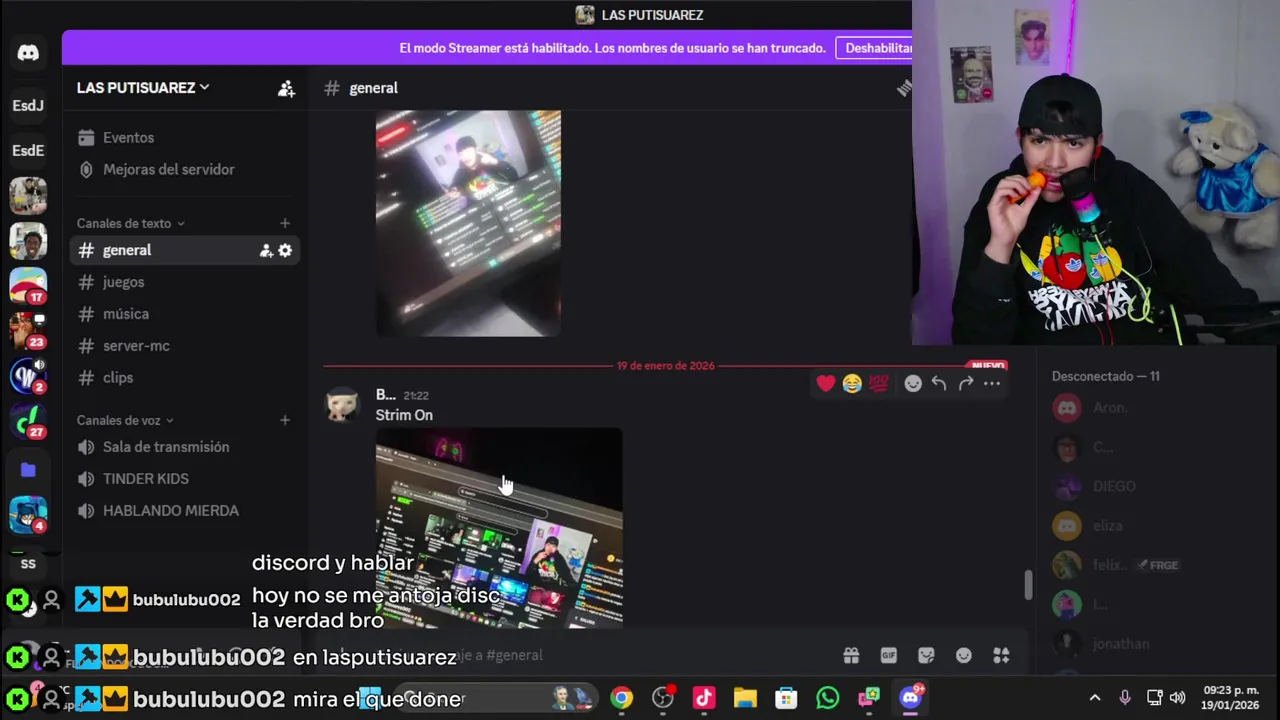Add a new voice channel

tap(285, 420)
